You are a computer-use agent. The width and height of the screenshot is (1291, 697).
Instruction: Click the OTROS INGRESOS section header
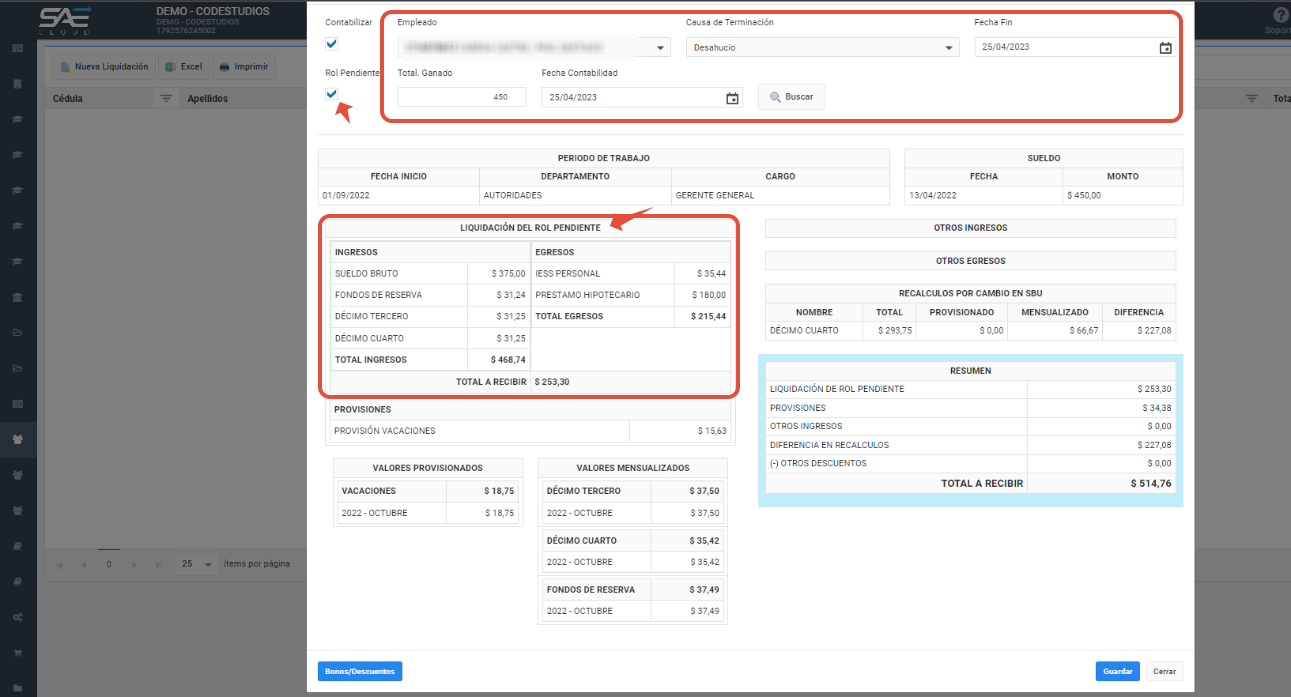970,228
